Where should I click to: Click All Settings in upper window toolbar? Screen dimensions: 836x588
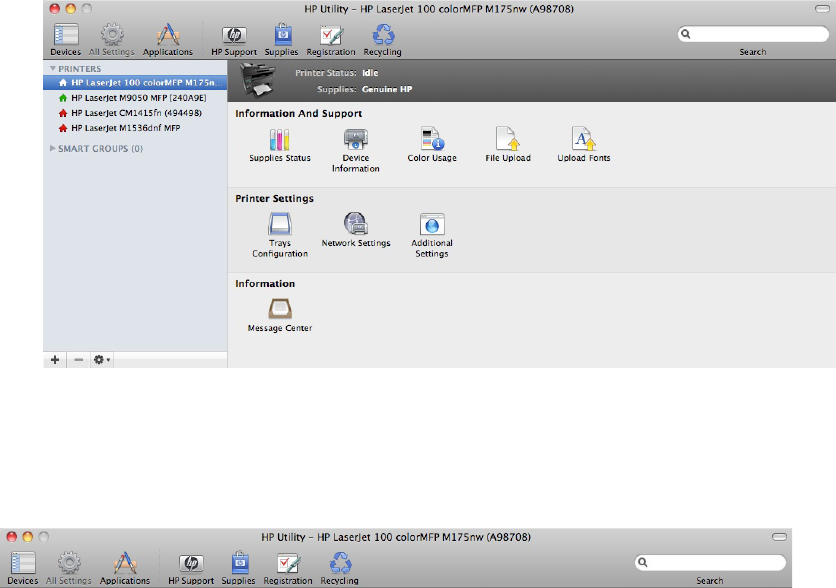click(111, 39)
